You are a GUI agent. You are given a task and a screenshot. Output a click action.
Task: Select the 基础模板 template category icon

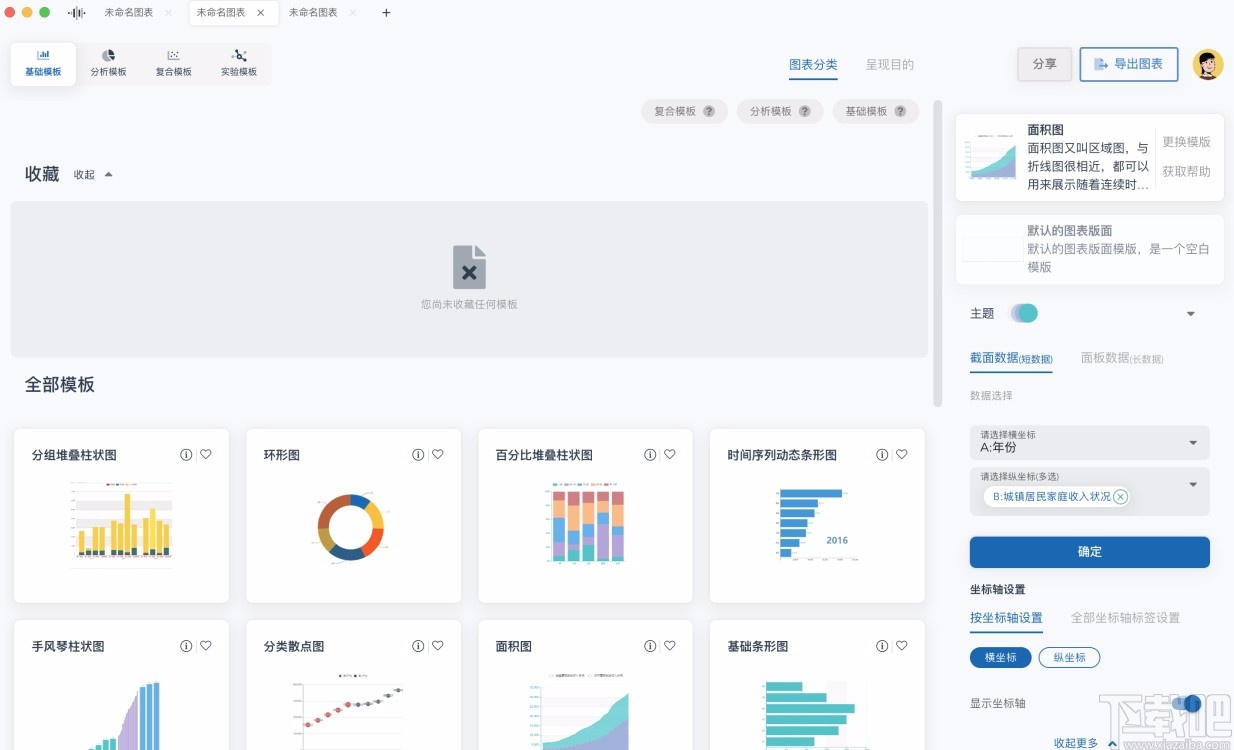point(42,63)
